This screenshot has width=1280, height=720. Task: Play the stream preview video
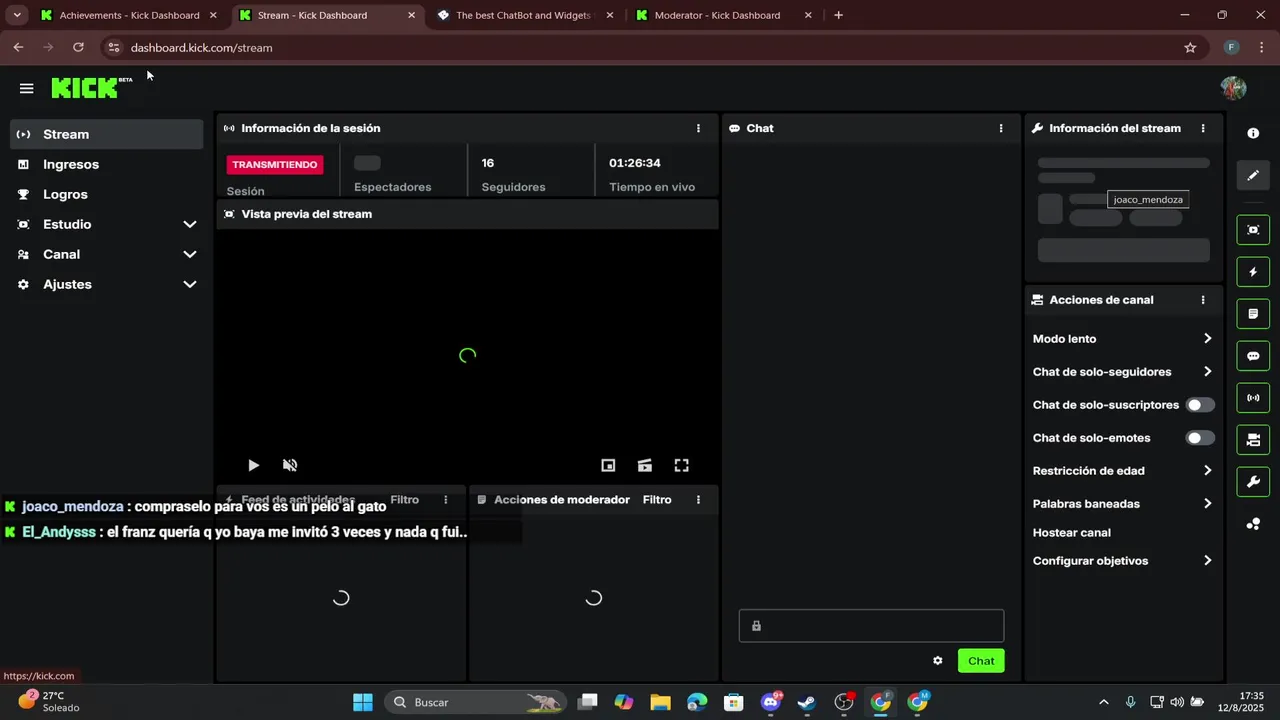coord(253,465)
